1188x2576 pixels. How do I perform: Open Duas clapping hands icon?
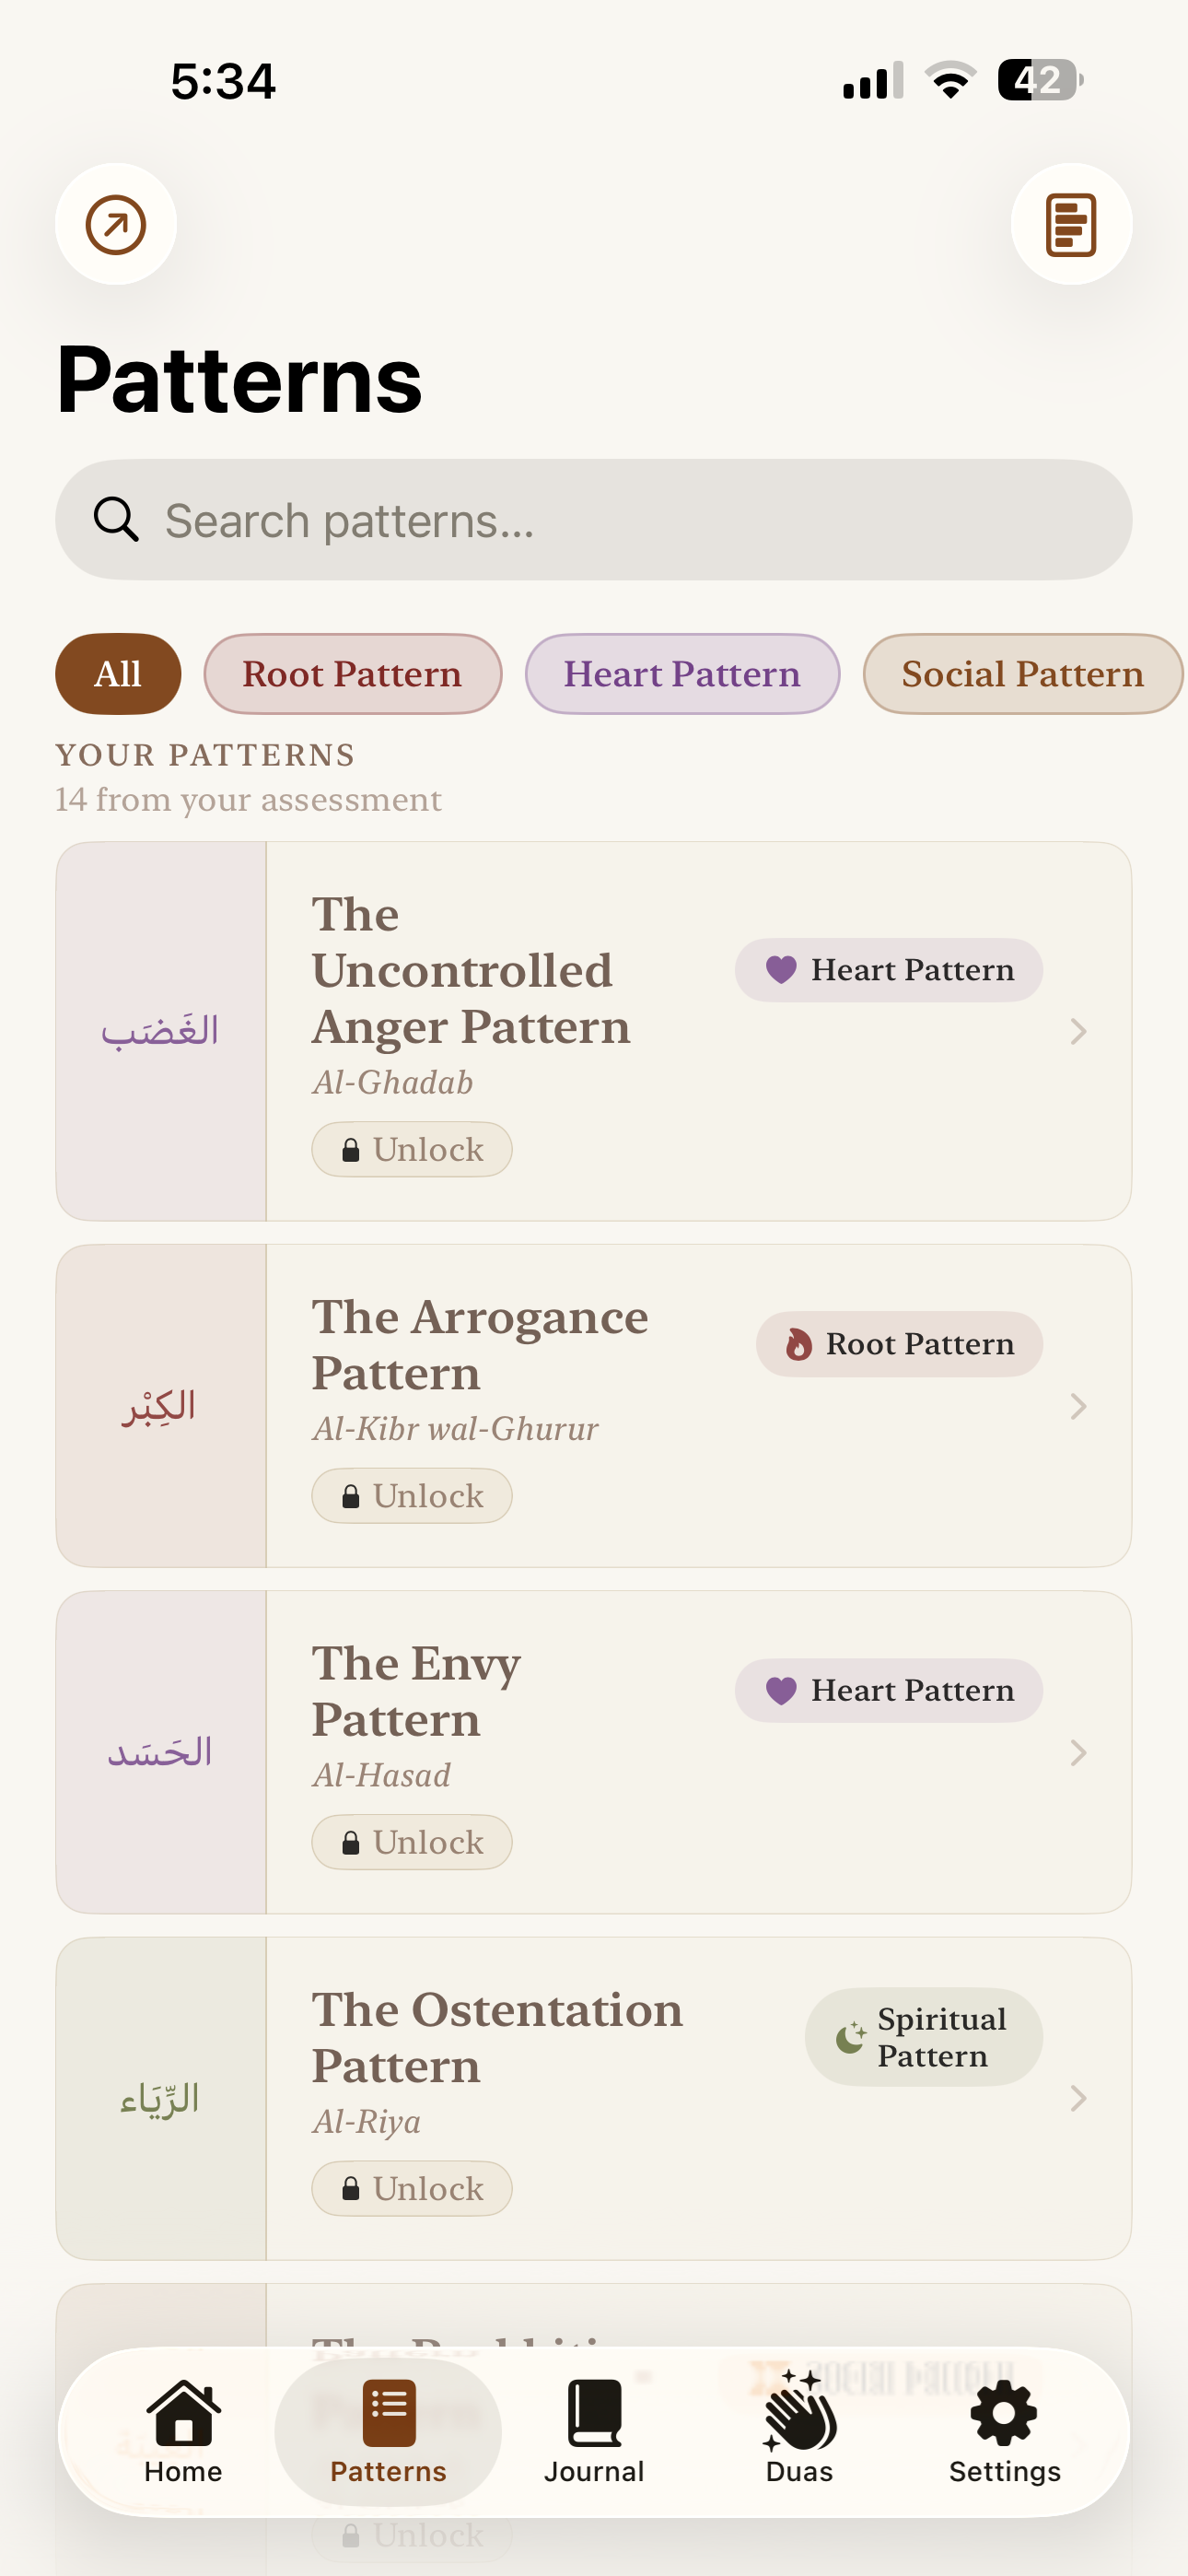click(800, 2410)
